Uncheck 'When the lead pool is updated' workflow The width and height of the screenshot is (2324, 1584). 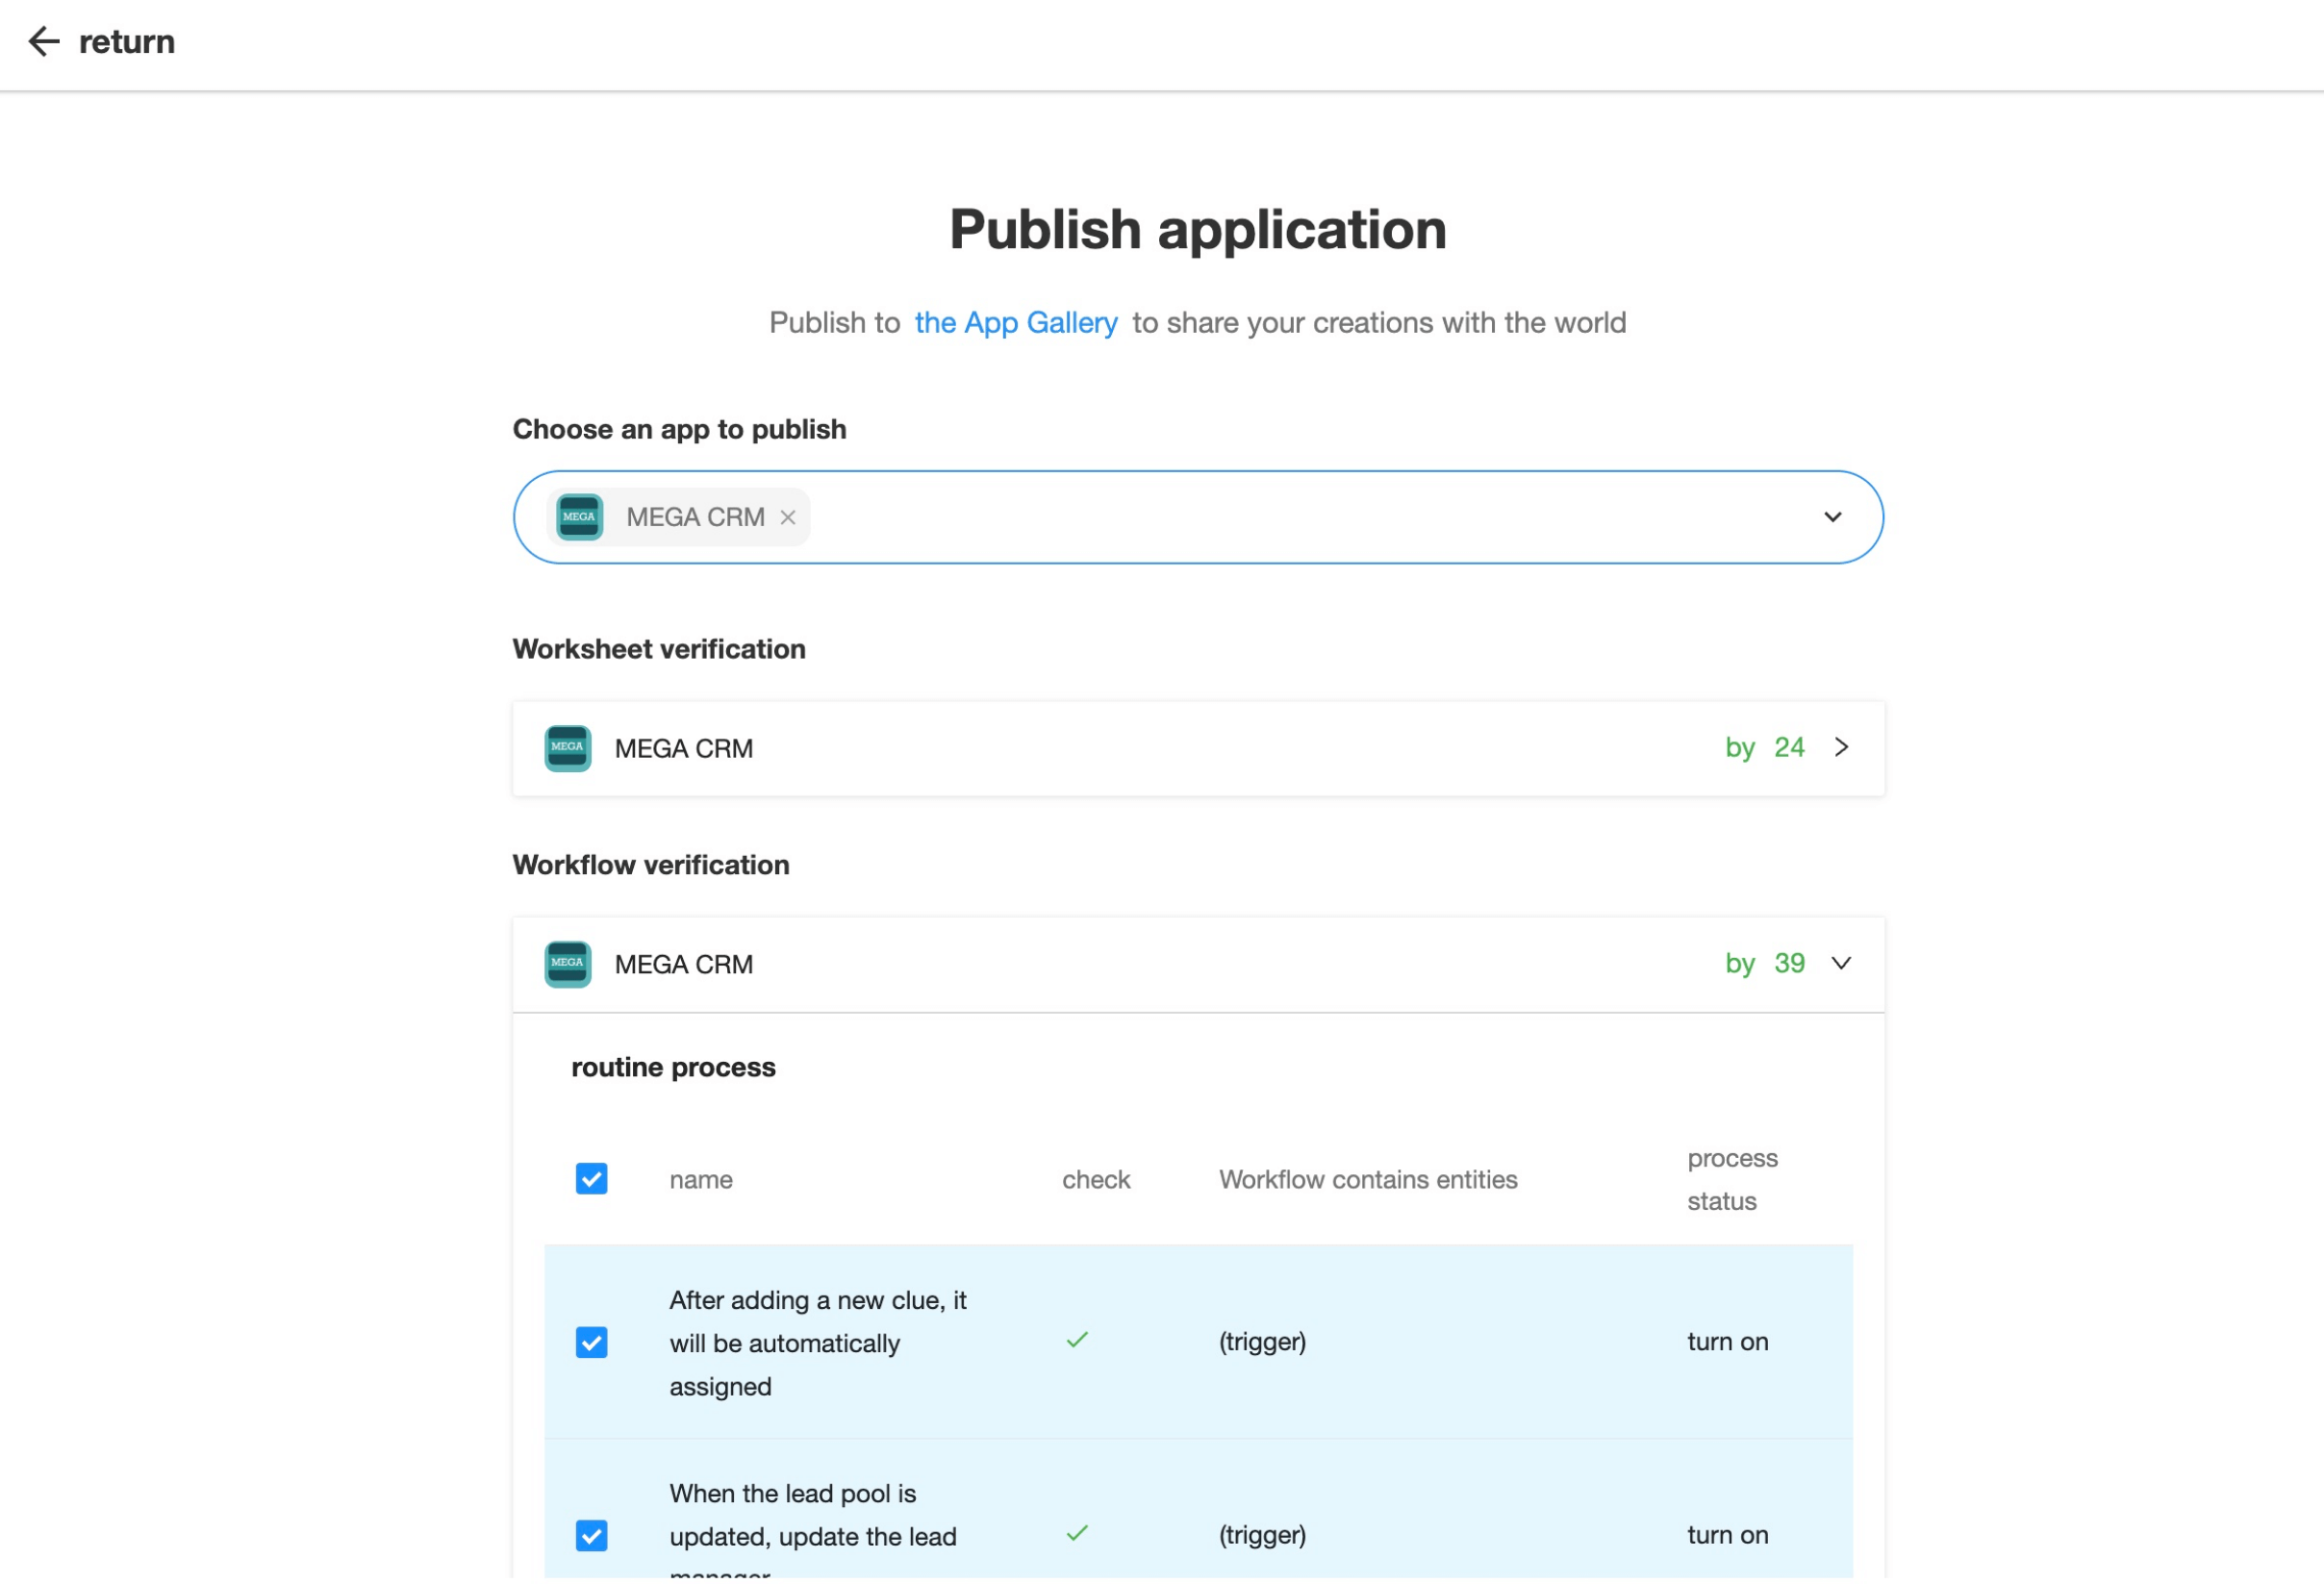[591, 1536]
